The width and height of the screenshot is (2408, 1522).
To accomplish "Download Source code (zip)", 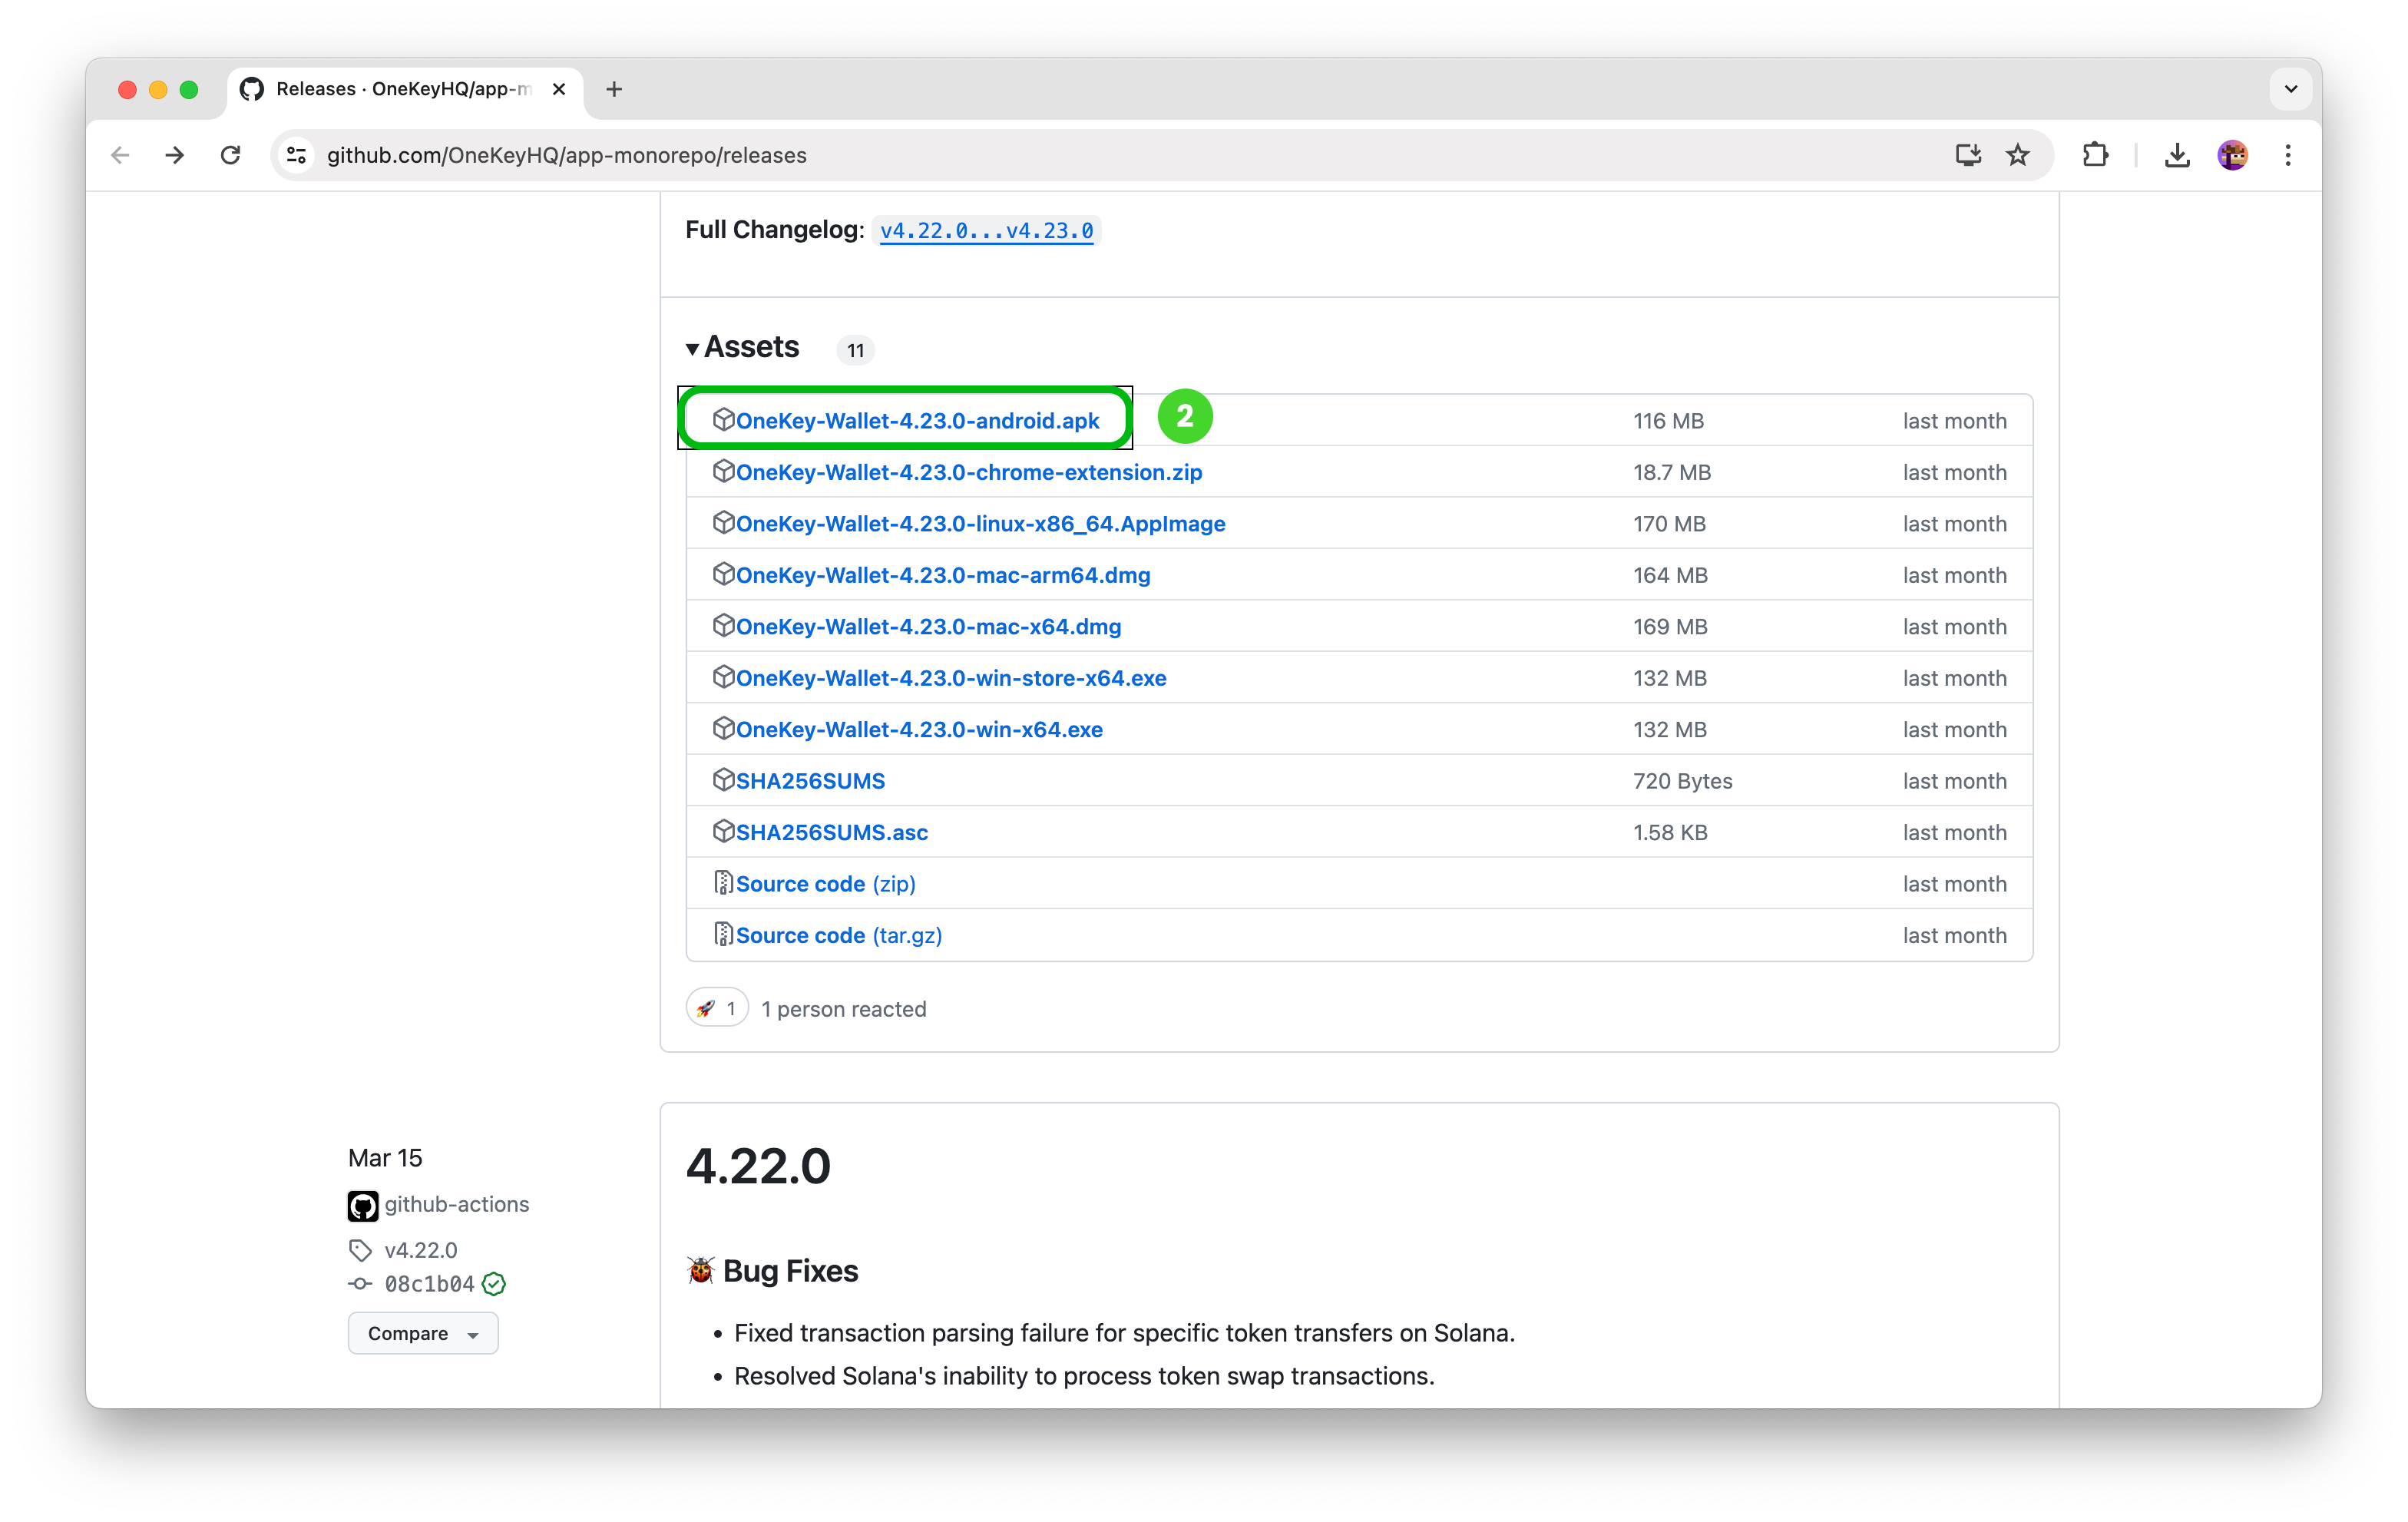I will (x=825, y=884).
